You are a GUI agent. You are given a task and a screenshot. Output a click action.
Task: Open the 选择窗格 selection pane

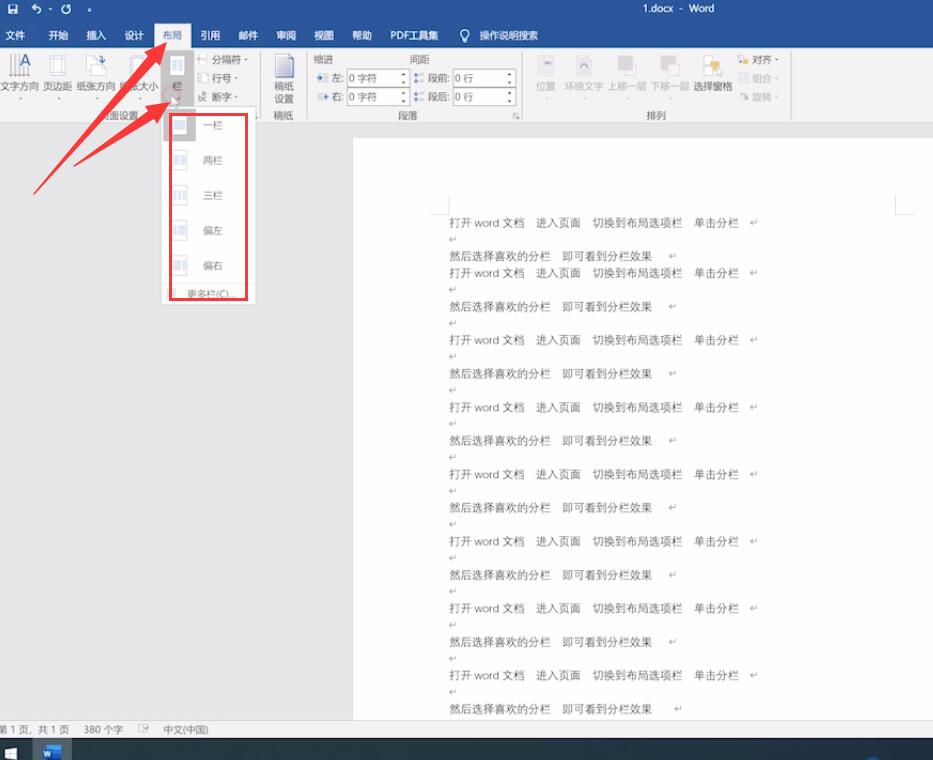(713, 74)
